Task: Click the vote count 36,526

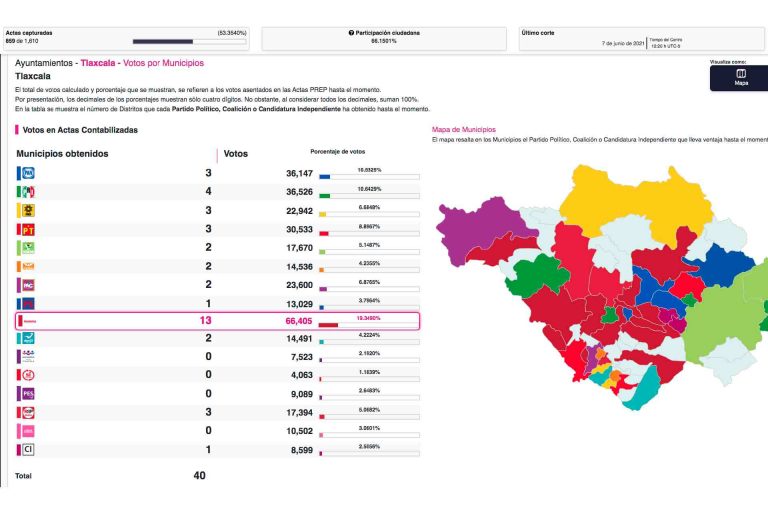Action: coord(299,192)
